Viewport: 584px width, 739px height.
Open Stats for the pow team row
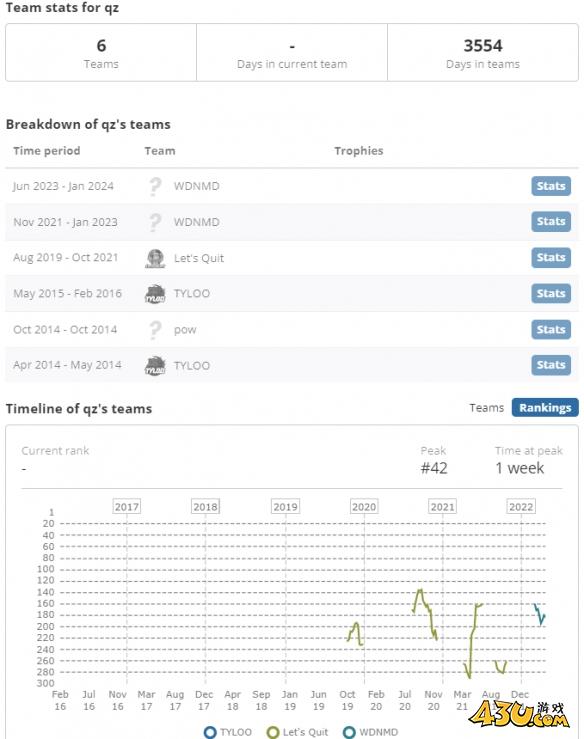pyautogui.click(x=551, y=329)
